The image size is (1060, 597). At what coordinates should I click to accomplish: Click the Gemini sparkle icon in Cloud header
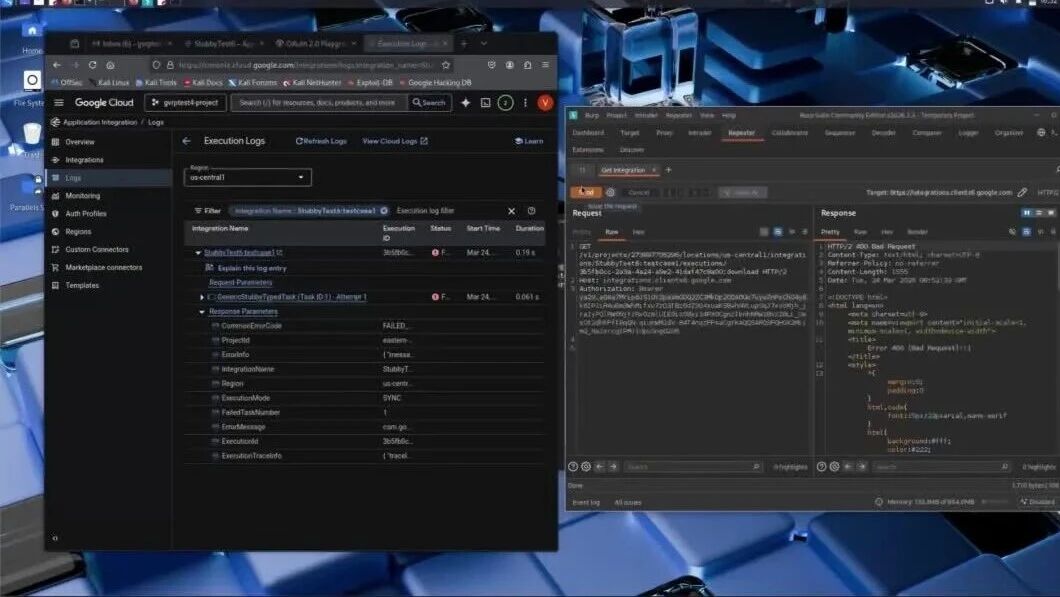point(466,103)
